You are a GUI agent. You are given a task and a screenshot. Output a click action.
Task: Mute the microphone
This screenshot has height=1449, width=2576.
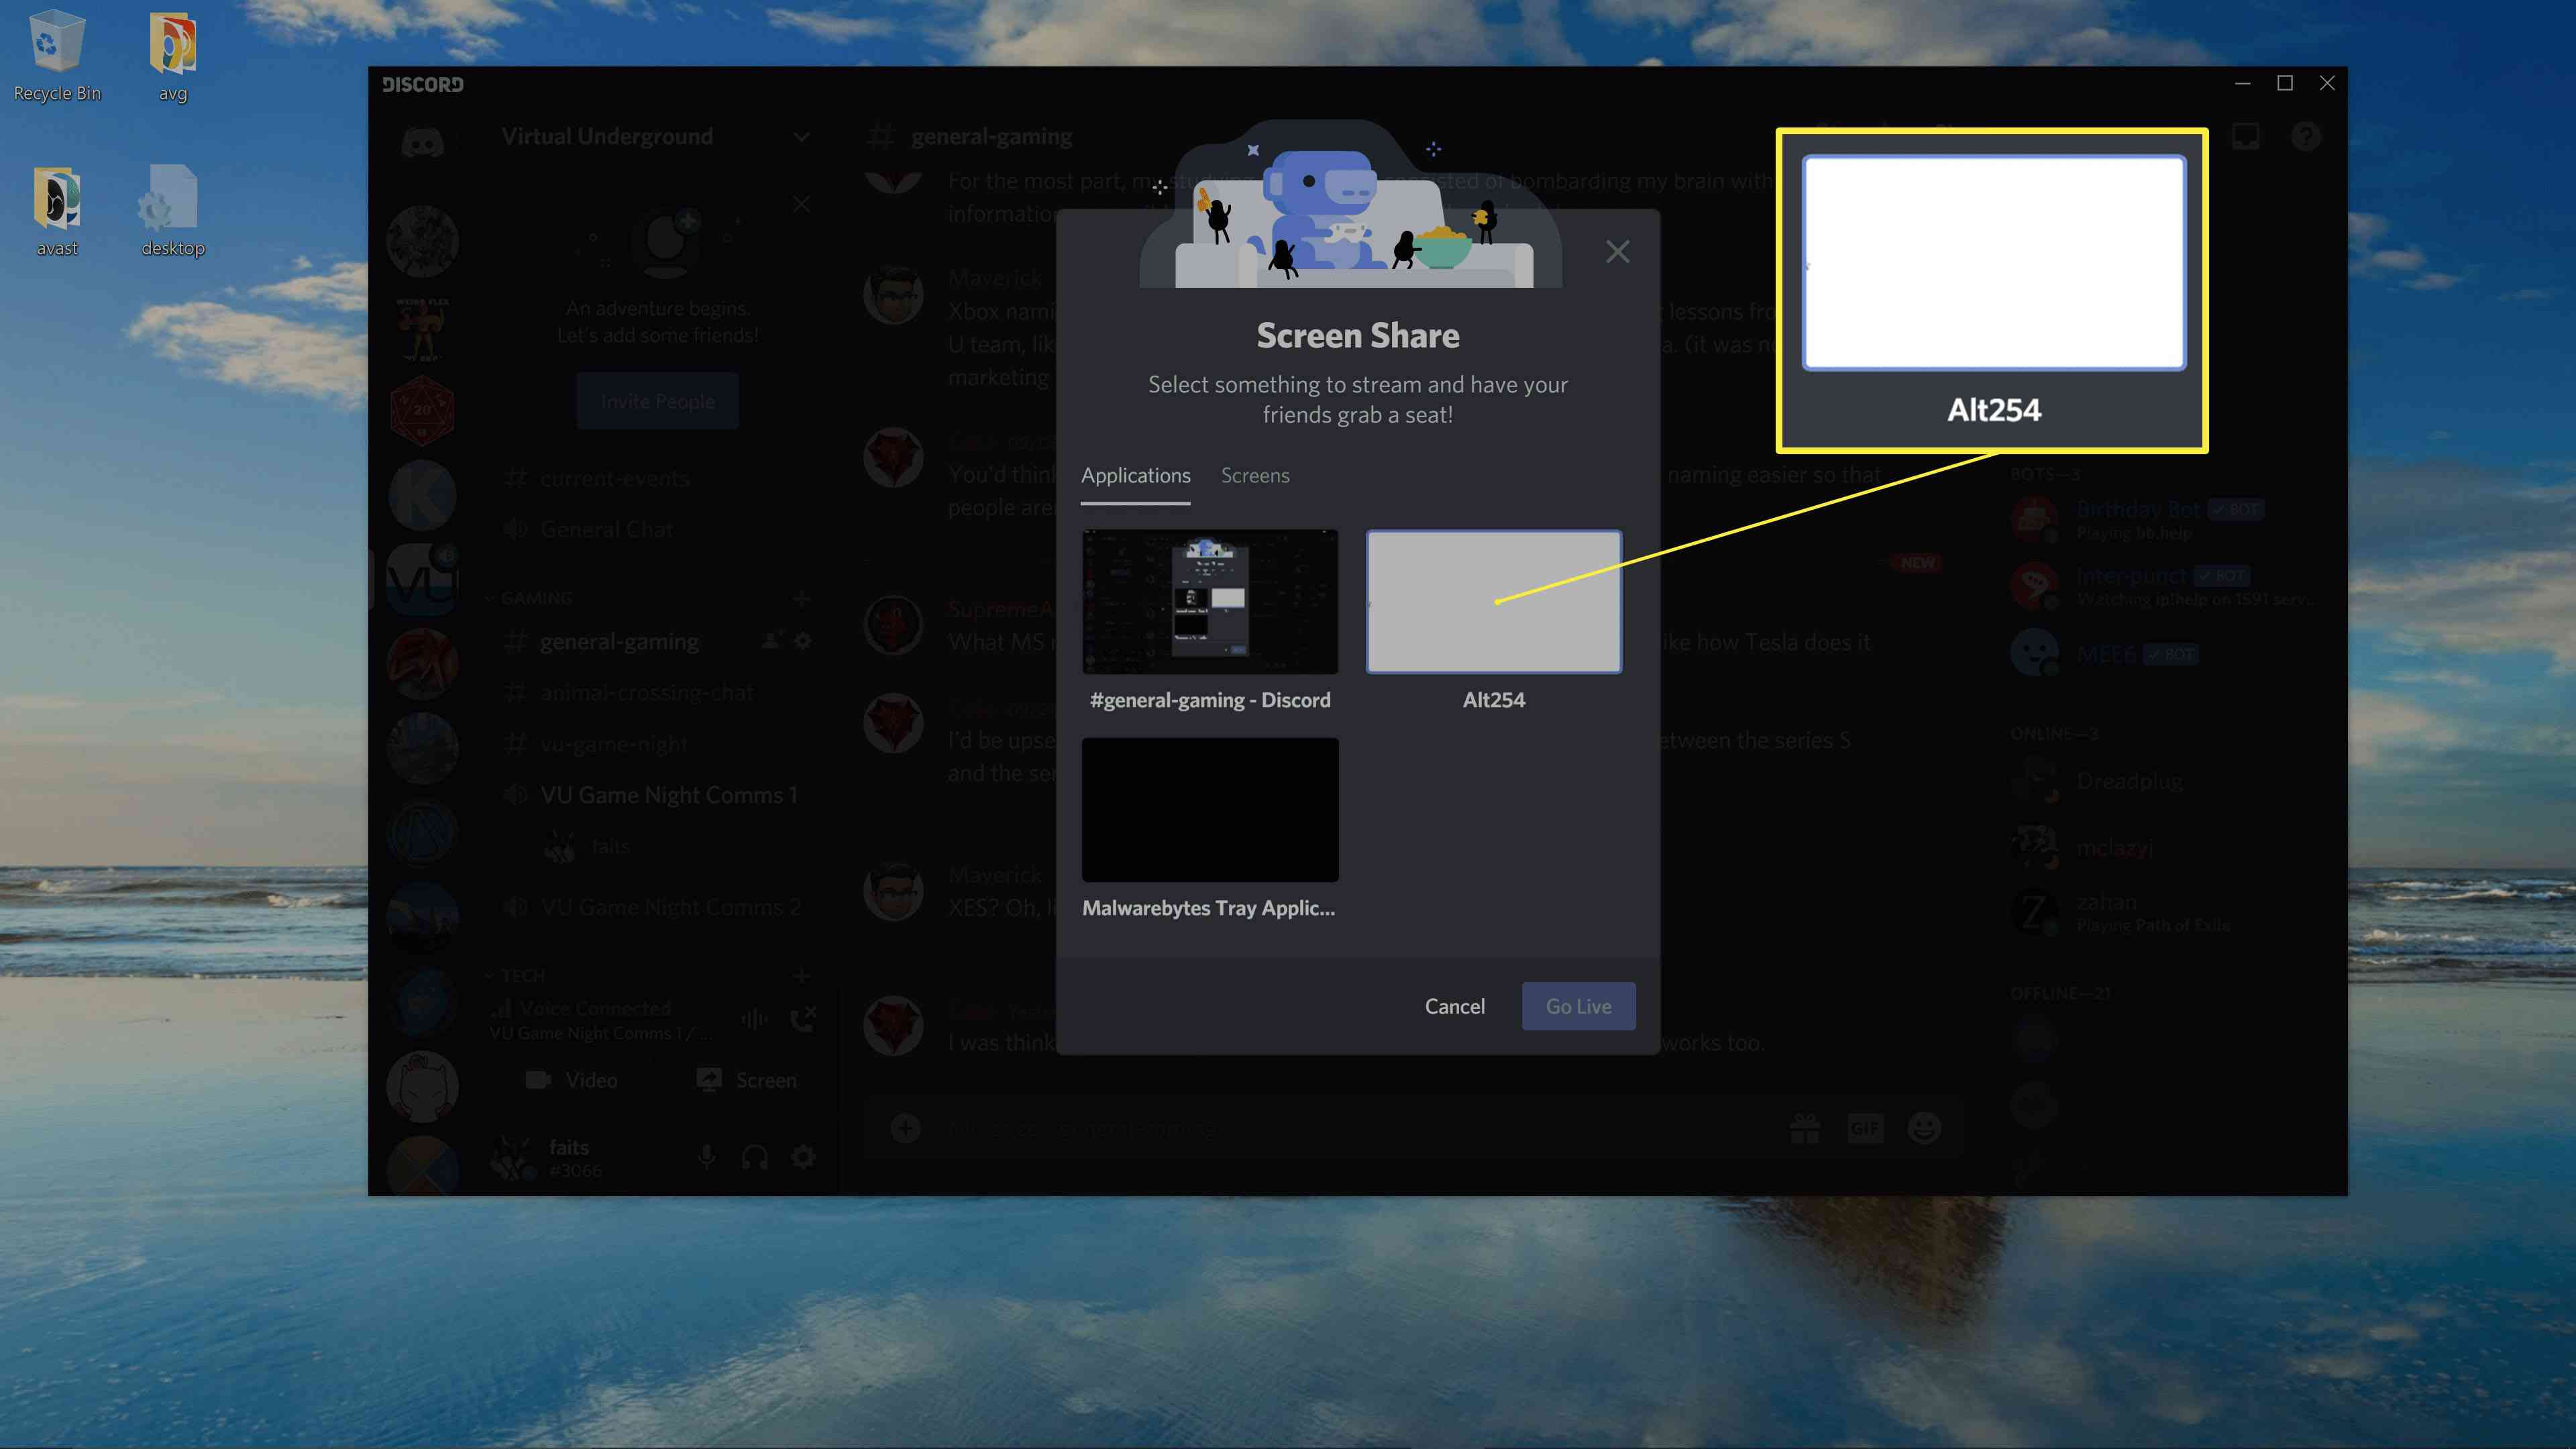click(707, 1157)
